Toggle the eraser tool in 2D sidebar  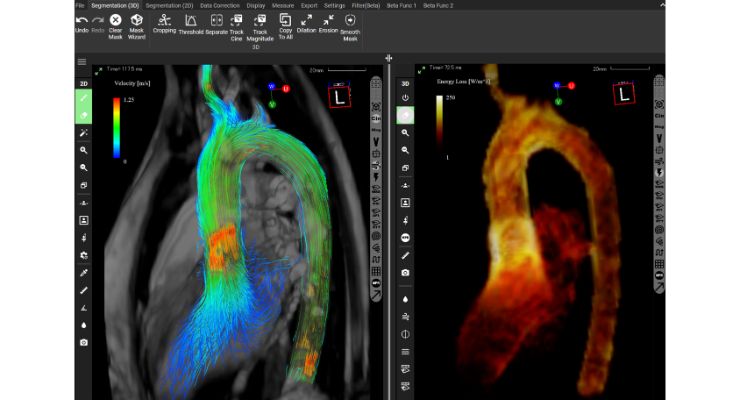coord(84,115)
